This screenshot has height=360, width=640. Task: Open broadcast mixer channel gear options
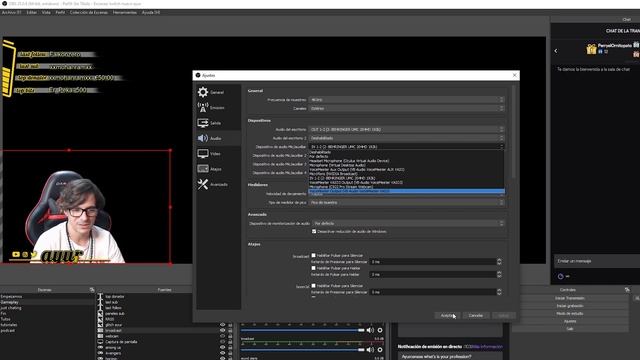click(380, 350)
